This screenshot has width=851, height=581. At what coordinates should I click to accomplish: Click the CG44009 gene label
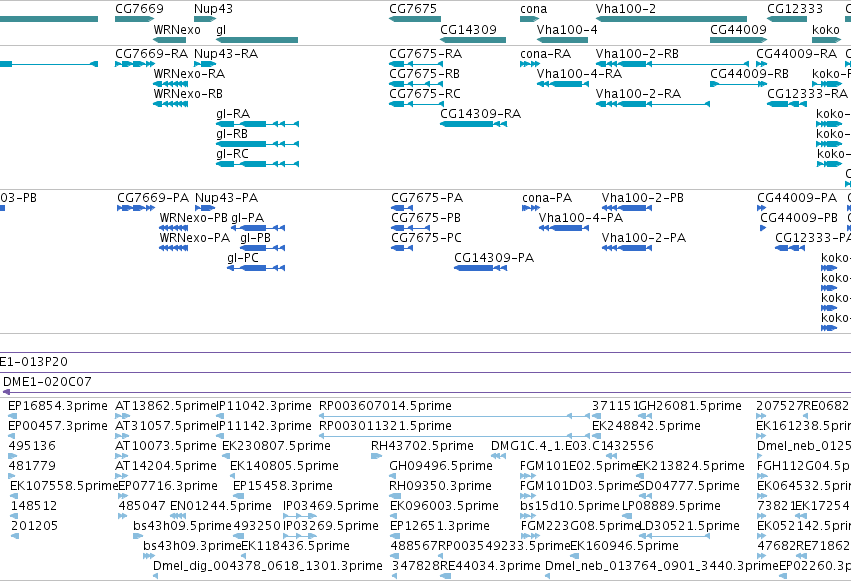coord(738,29)
